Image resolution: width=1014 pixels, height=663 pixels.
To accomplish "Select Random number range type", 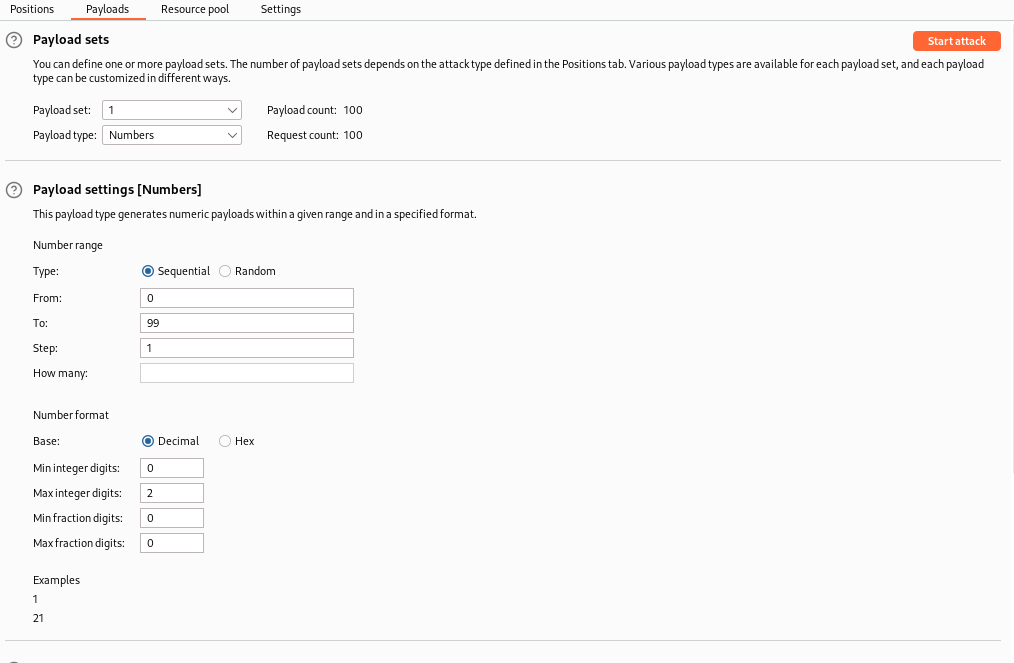I will 225,271.
